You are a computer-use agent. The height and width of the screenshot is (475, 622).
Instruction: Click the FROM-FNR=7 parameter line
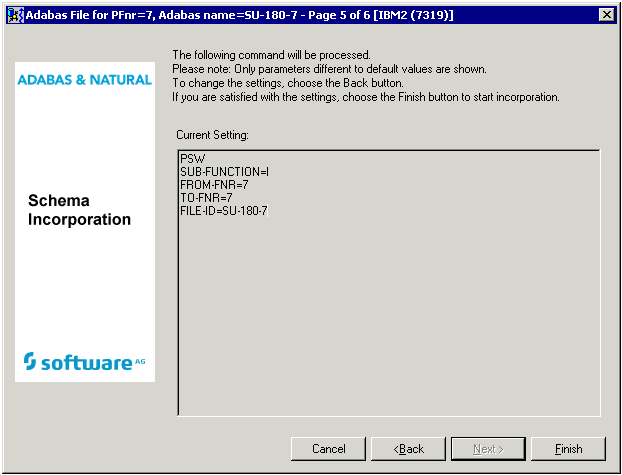[x=213, y=185]
